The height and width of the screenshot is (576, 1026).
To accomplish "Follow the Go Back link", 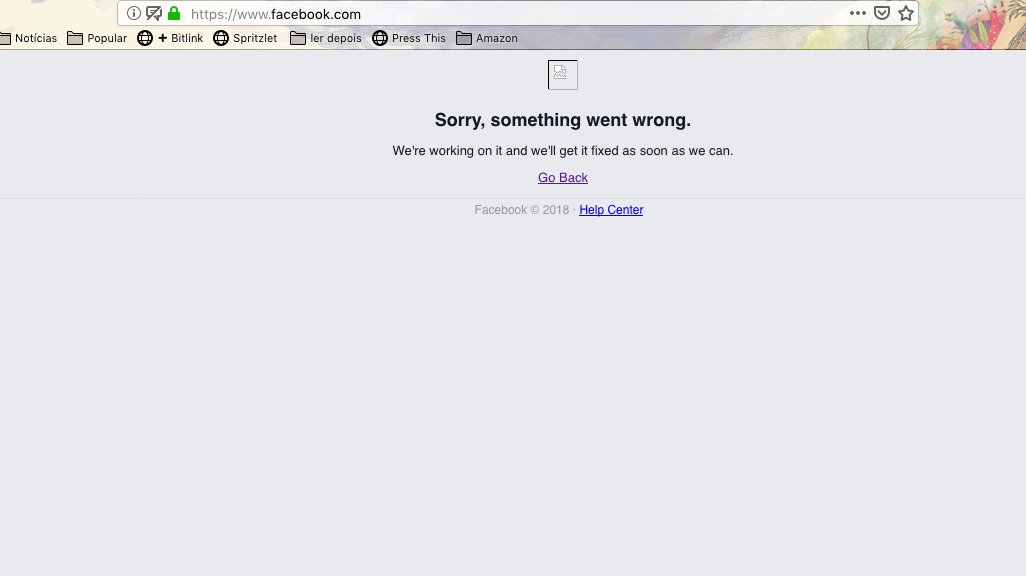I will pos(563,177).
